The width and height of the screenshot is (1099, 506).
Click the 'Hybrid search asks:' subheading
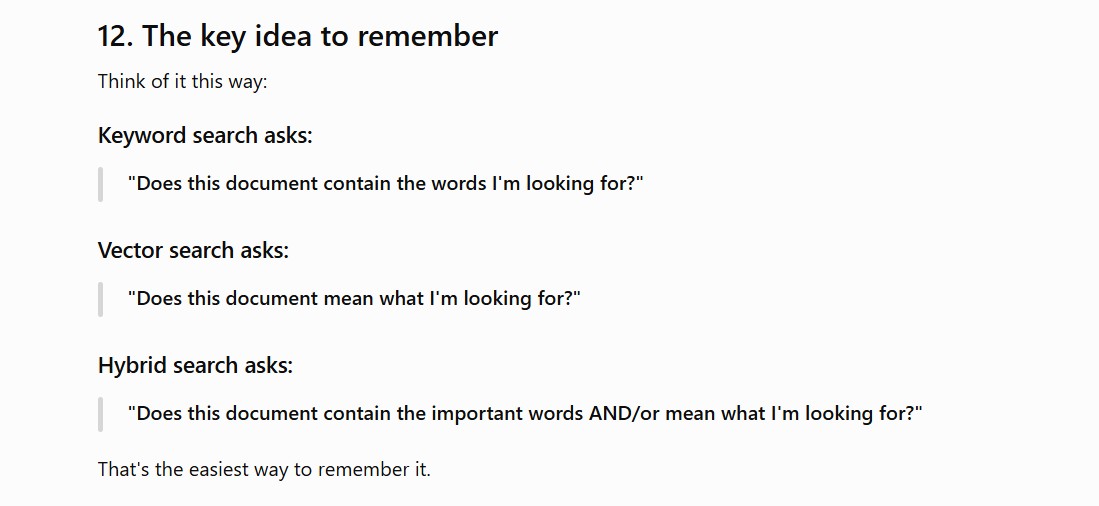[x=196, y=365]
